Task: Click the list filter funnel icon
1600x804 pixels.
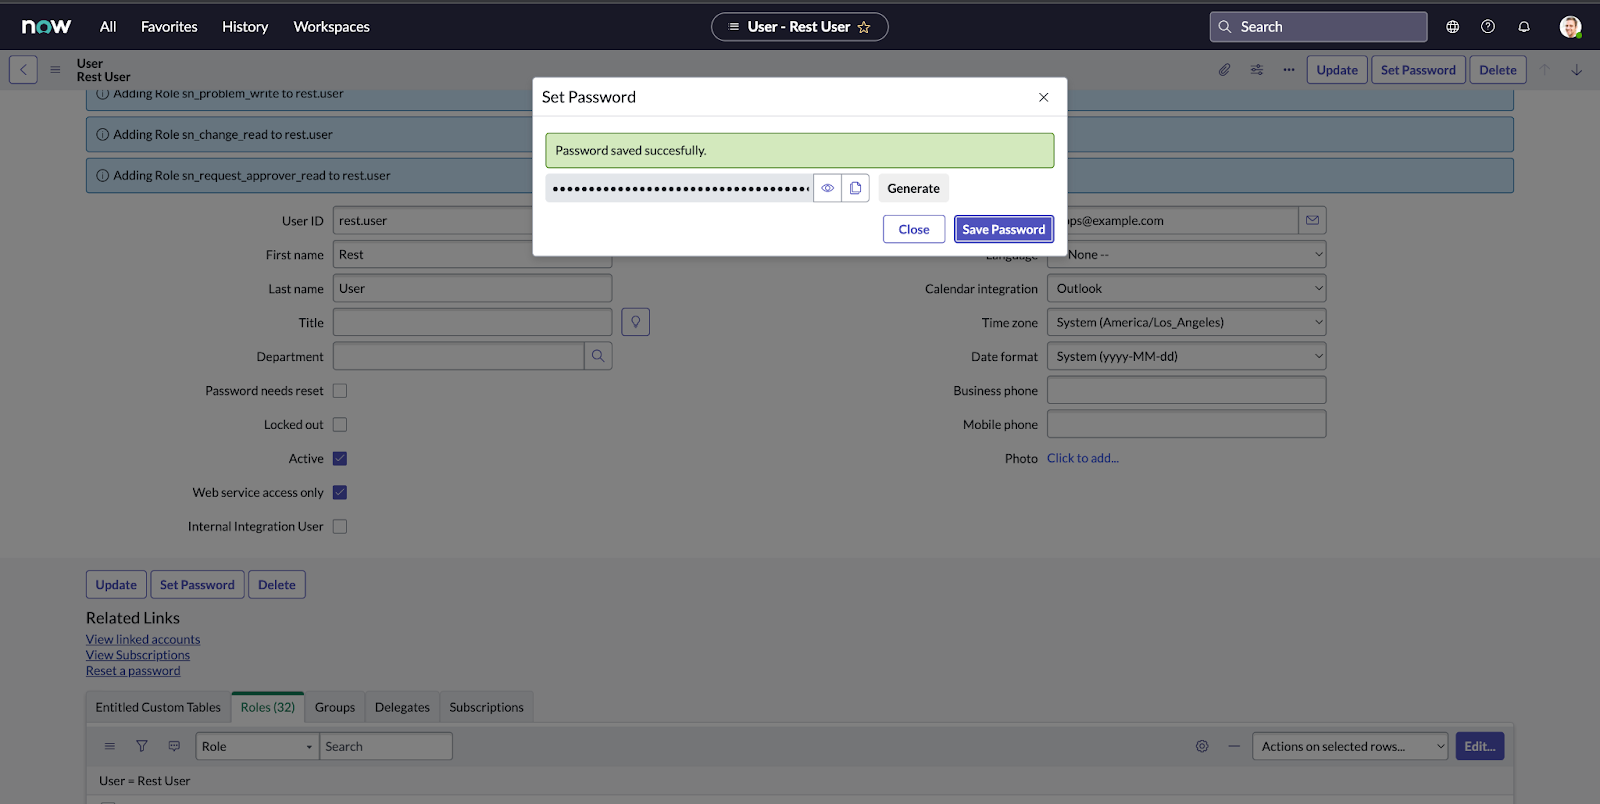Action: pyautogui.click(x=142, y=746)
